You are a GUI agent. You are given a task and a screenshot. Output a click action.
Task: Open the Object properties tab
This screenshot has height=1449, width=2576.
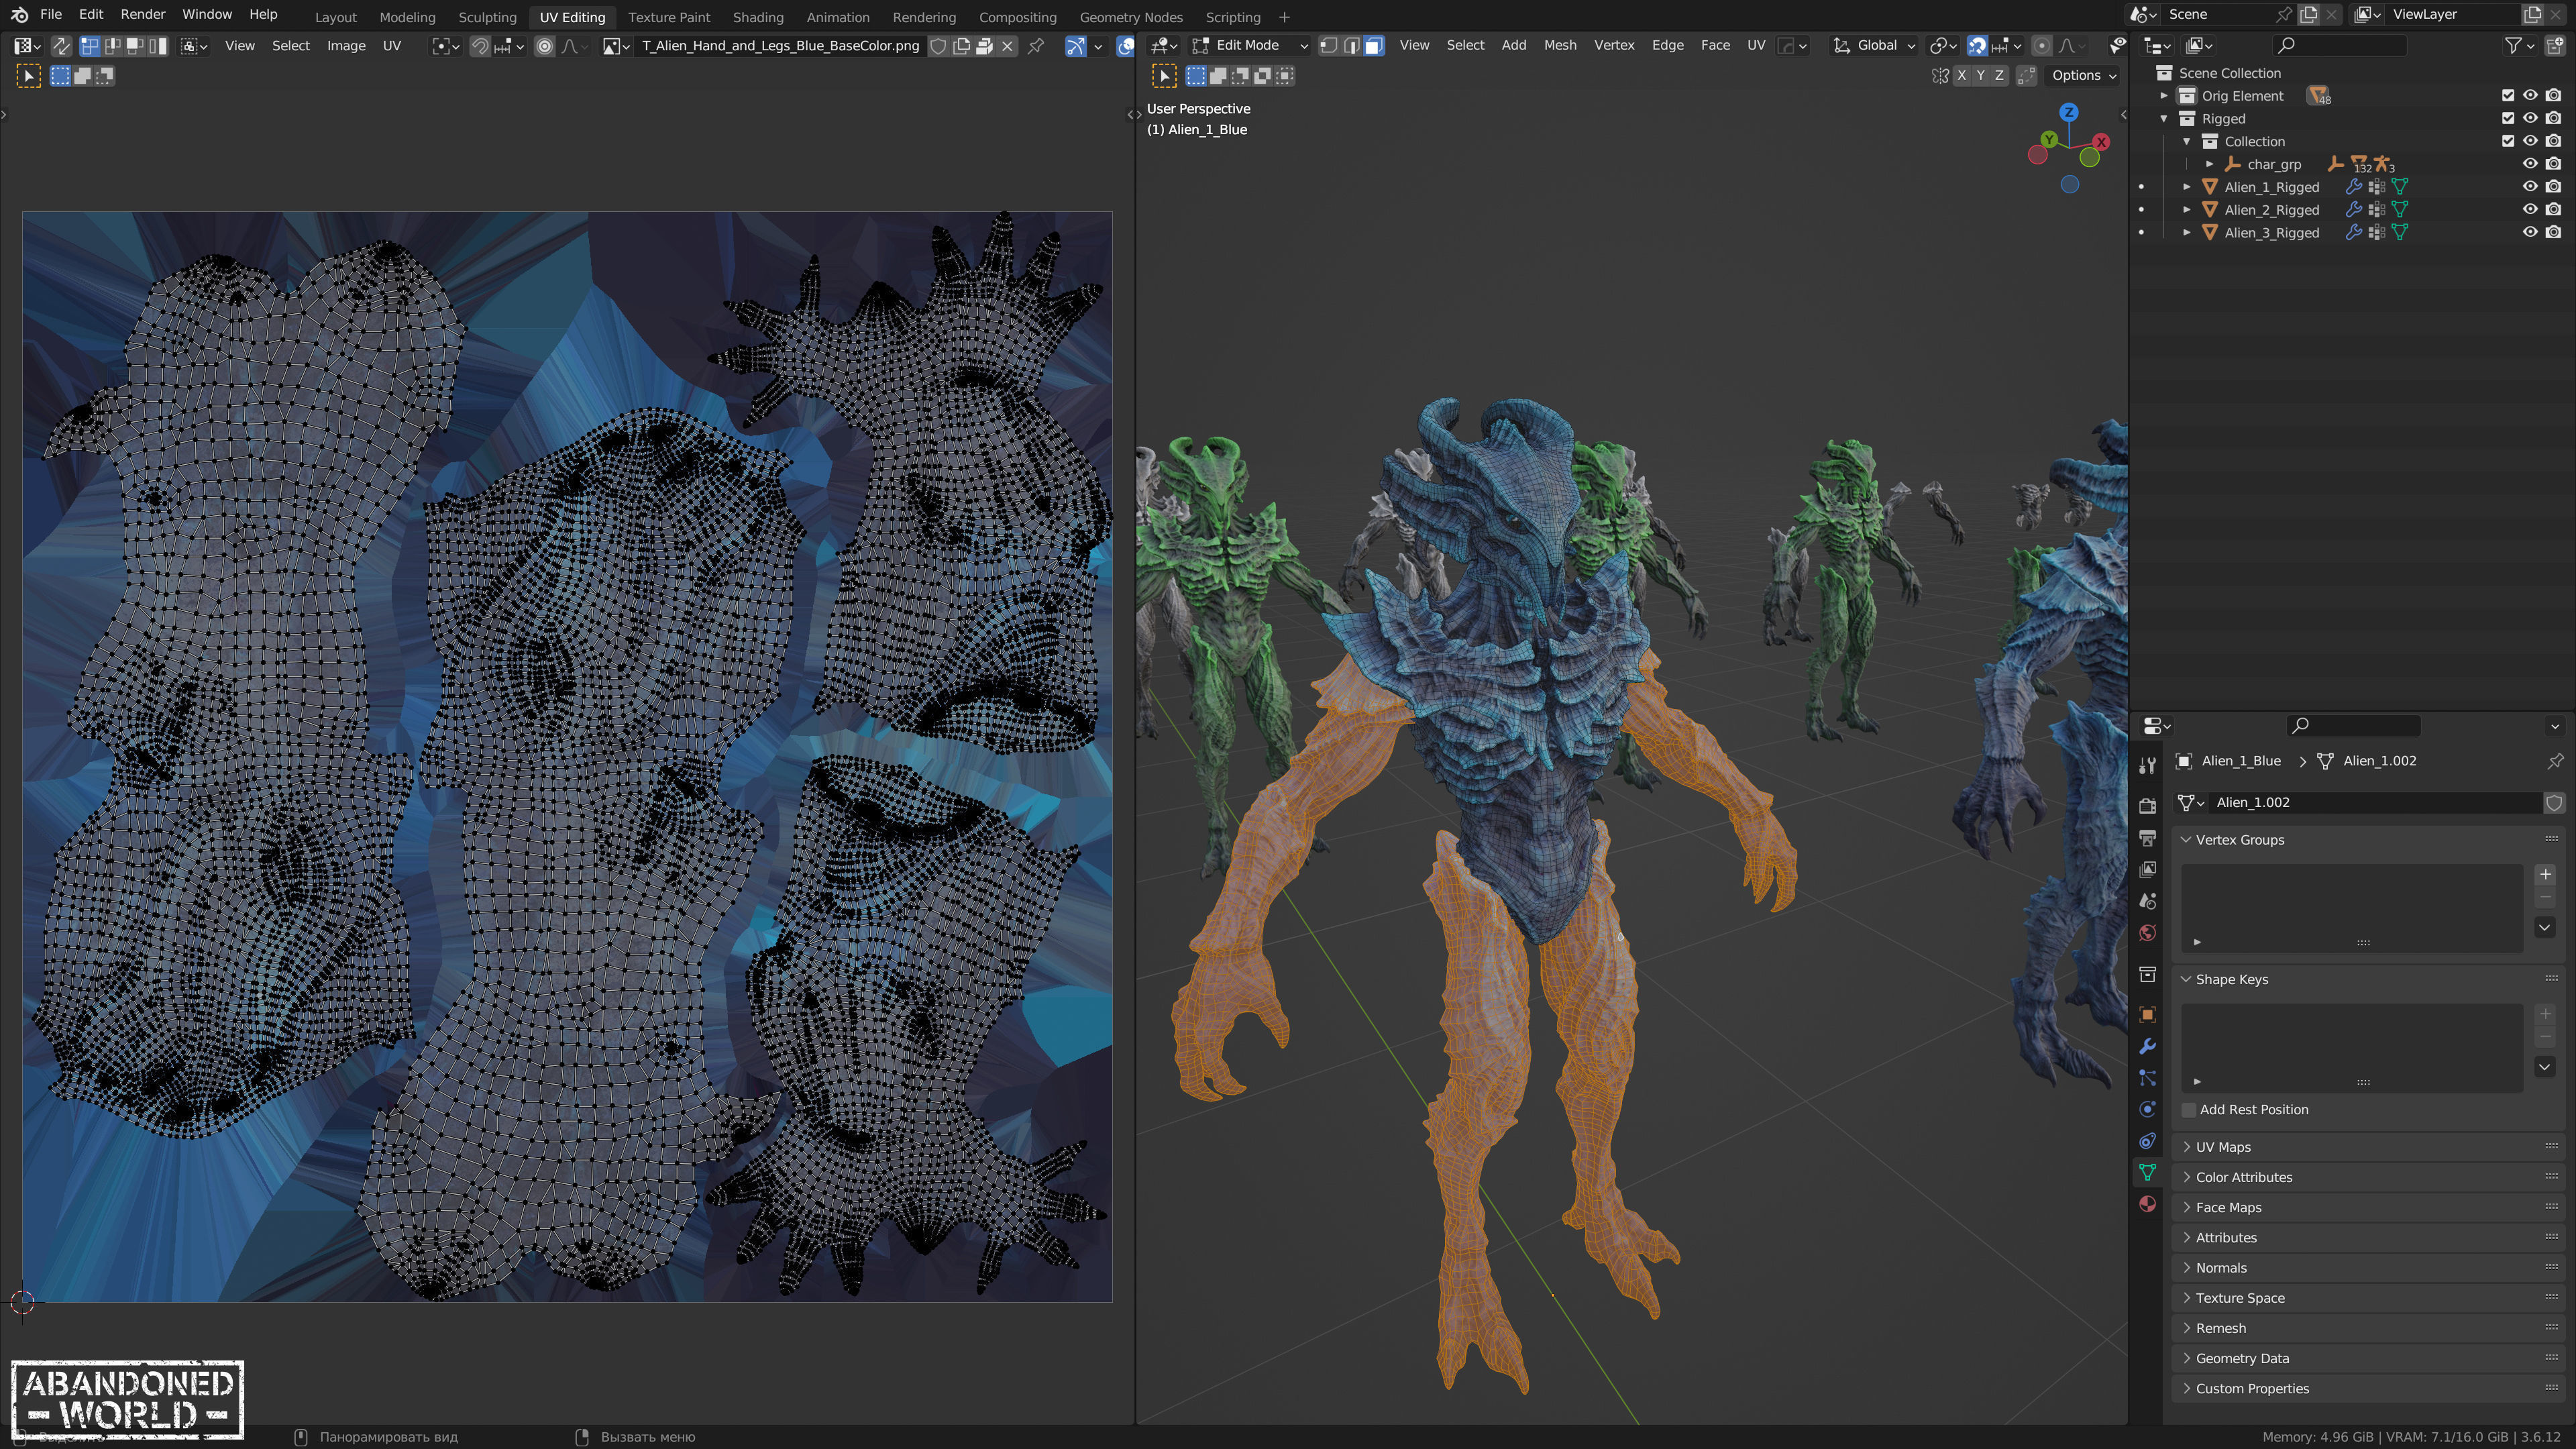pyautogui.click(x=2147, y=1014)
